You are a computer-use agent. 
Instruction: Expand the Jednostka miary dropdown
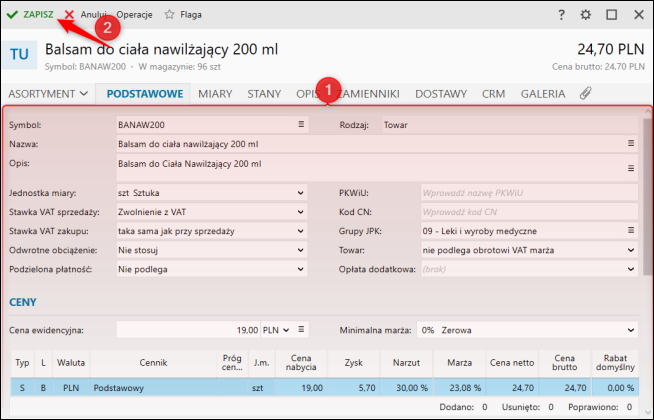[301, 192]
